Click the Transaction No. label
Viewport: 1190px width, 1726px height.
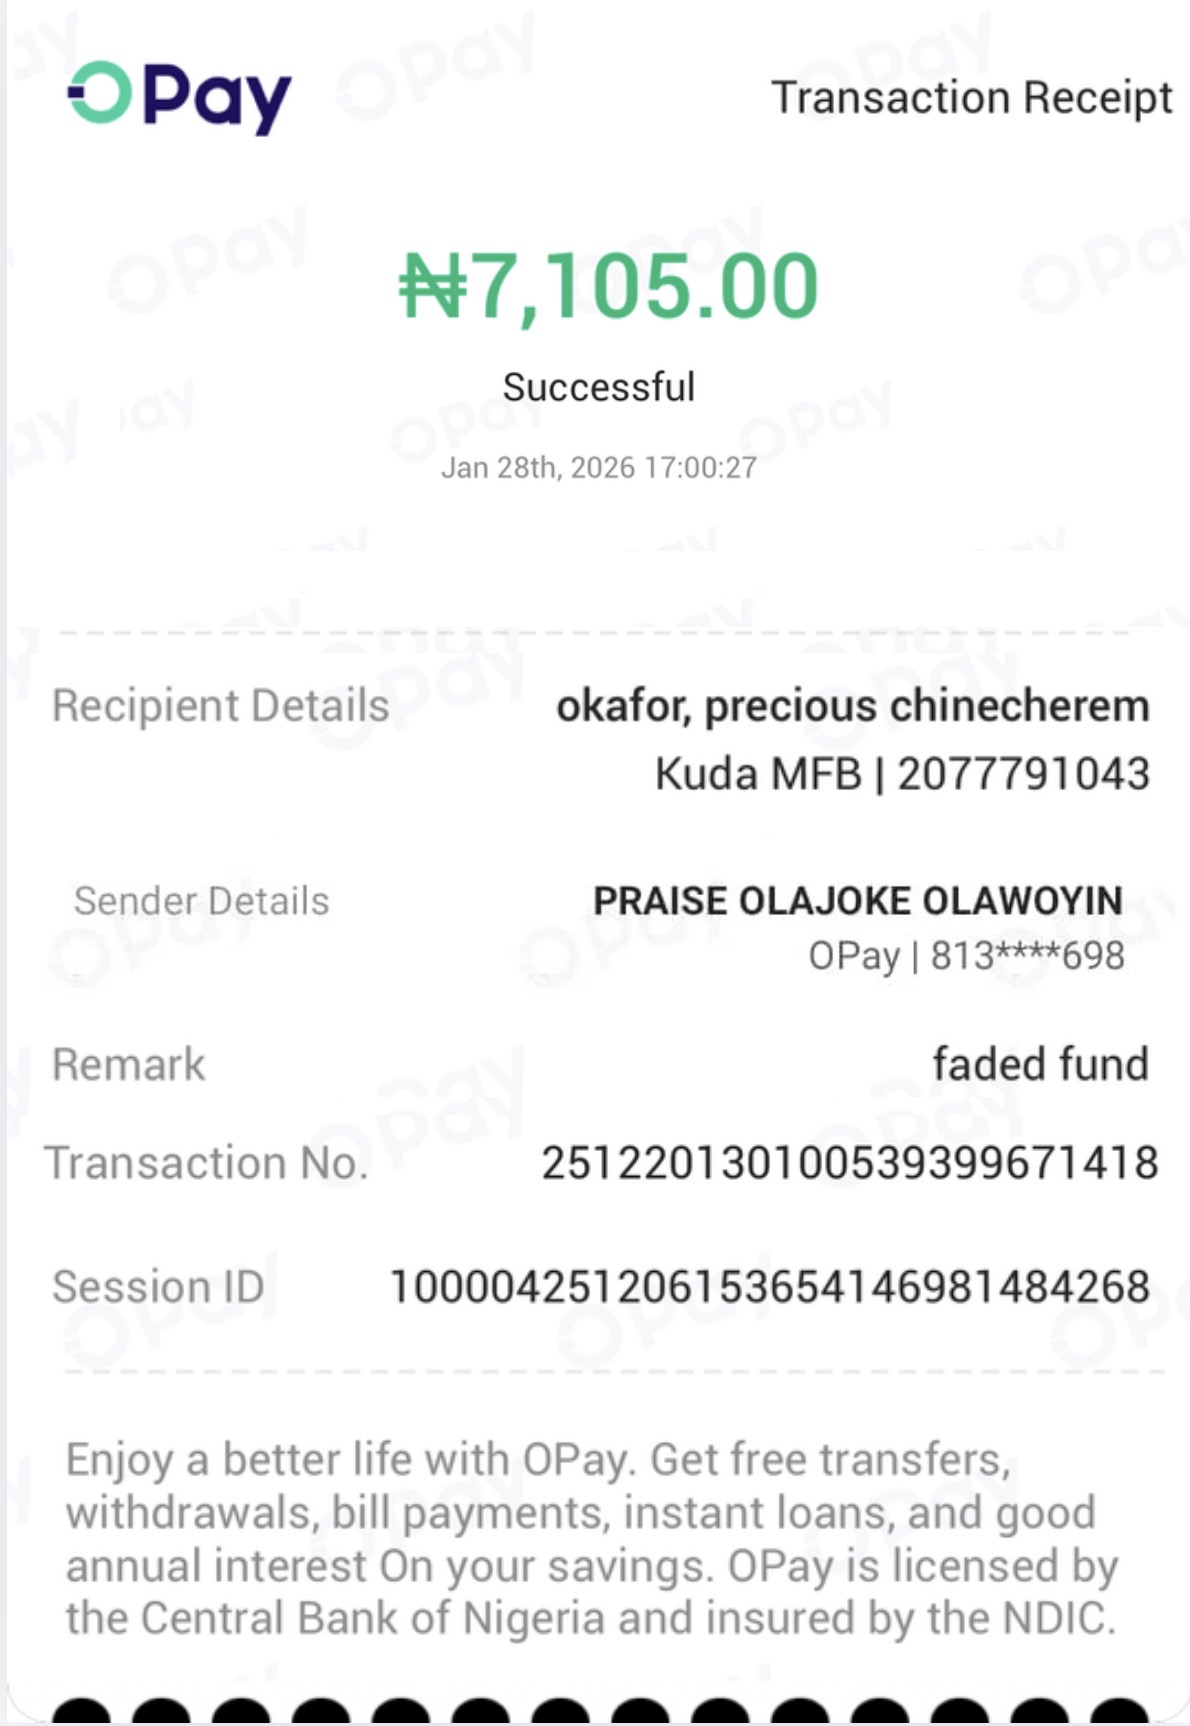[x=206, y=1163]
